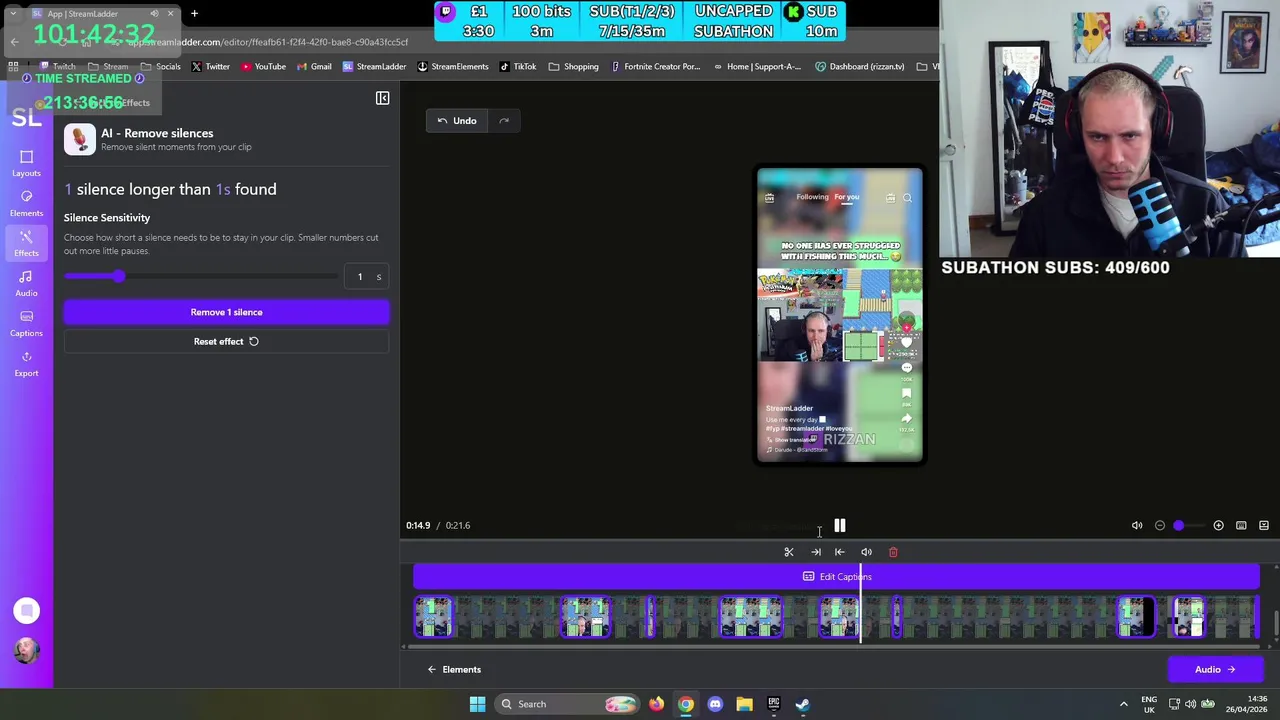Open the Audio sidebar section
The height and width of the screenshot is (720, 1280).
point(26,283)
